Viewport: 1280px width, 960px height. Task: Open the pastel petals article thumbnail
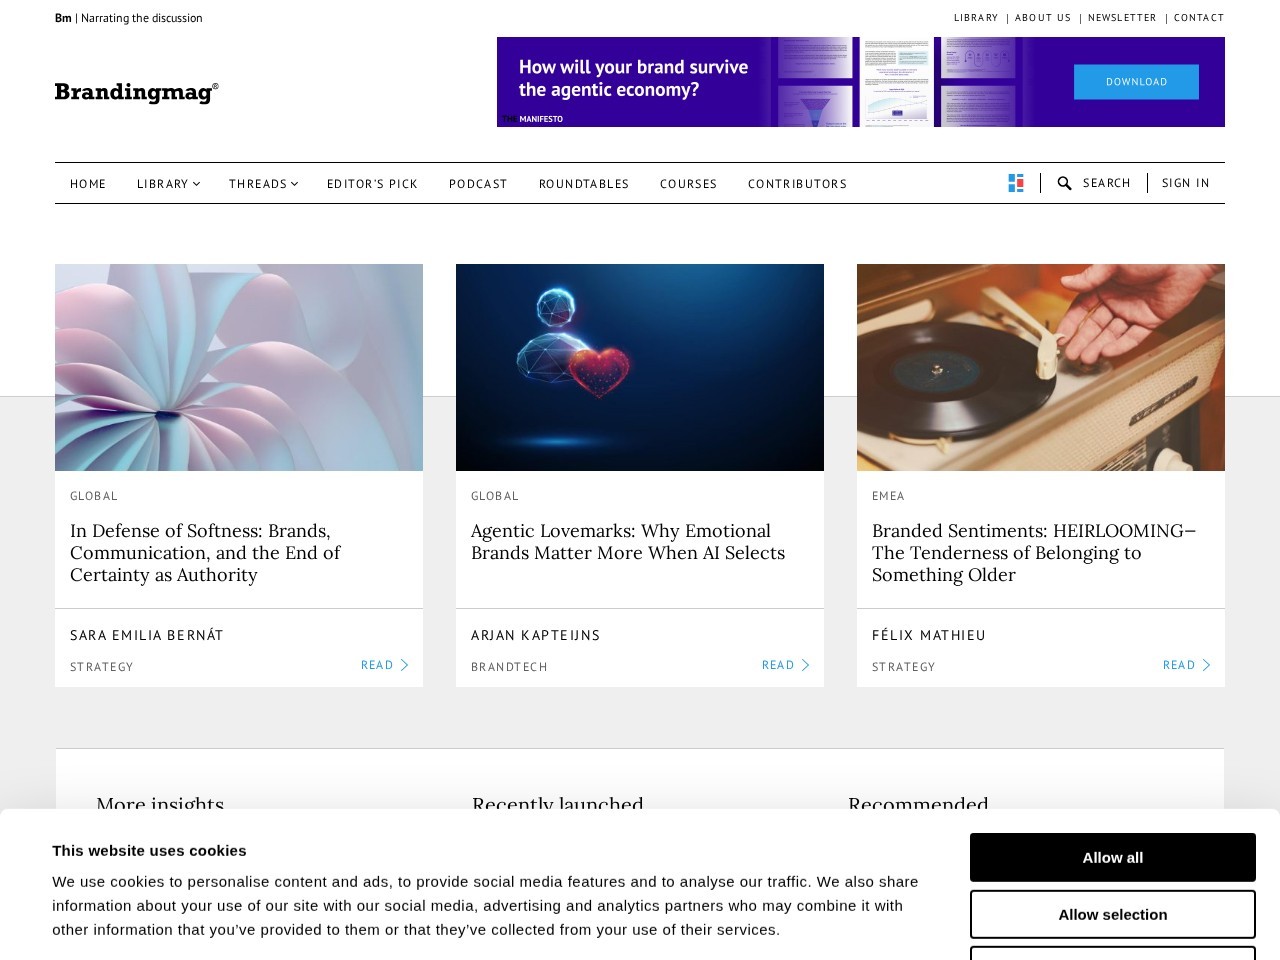pyautogui.click(x=239, y=367)
